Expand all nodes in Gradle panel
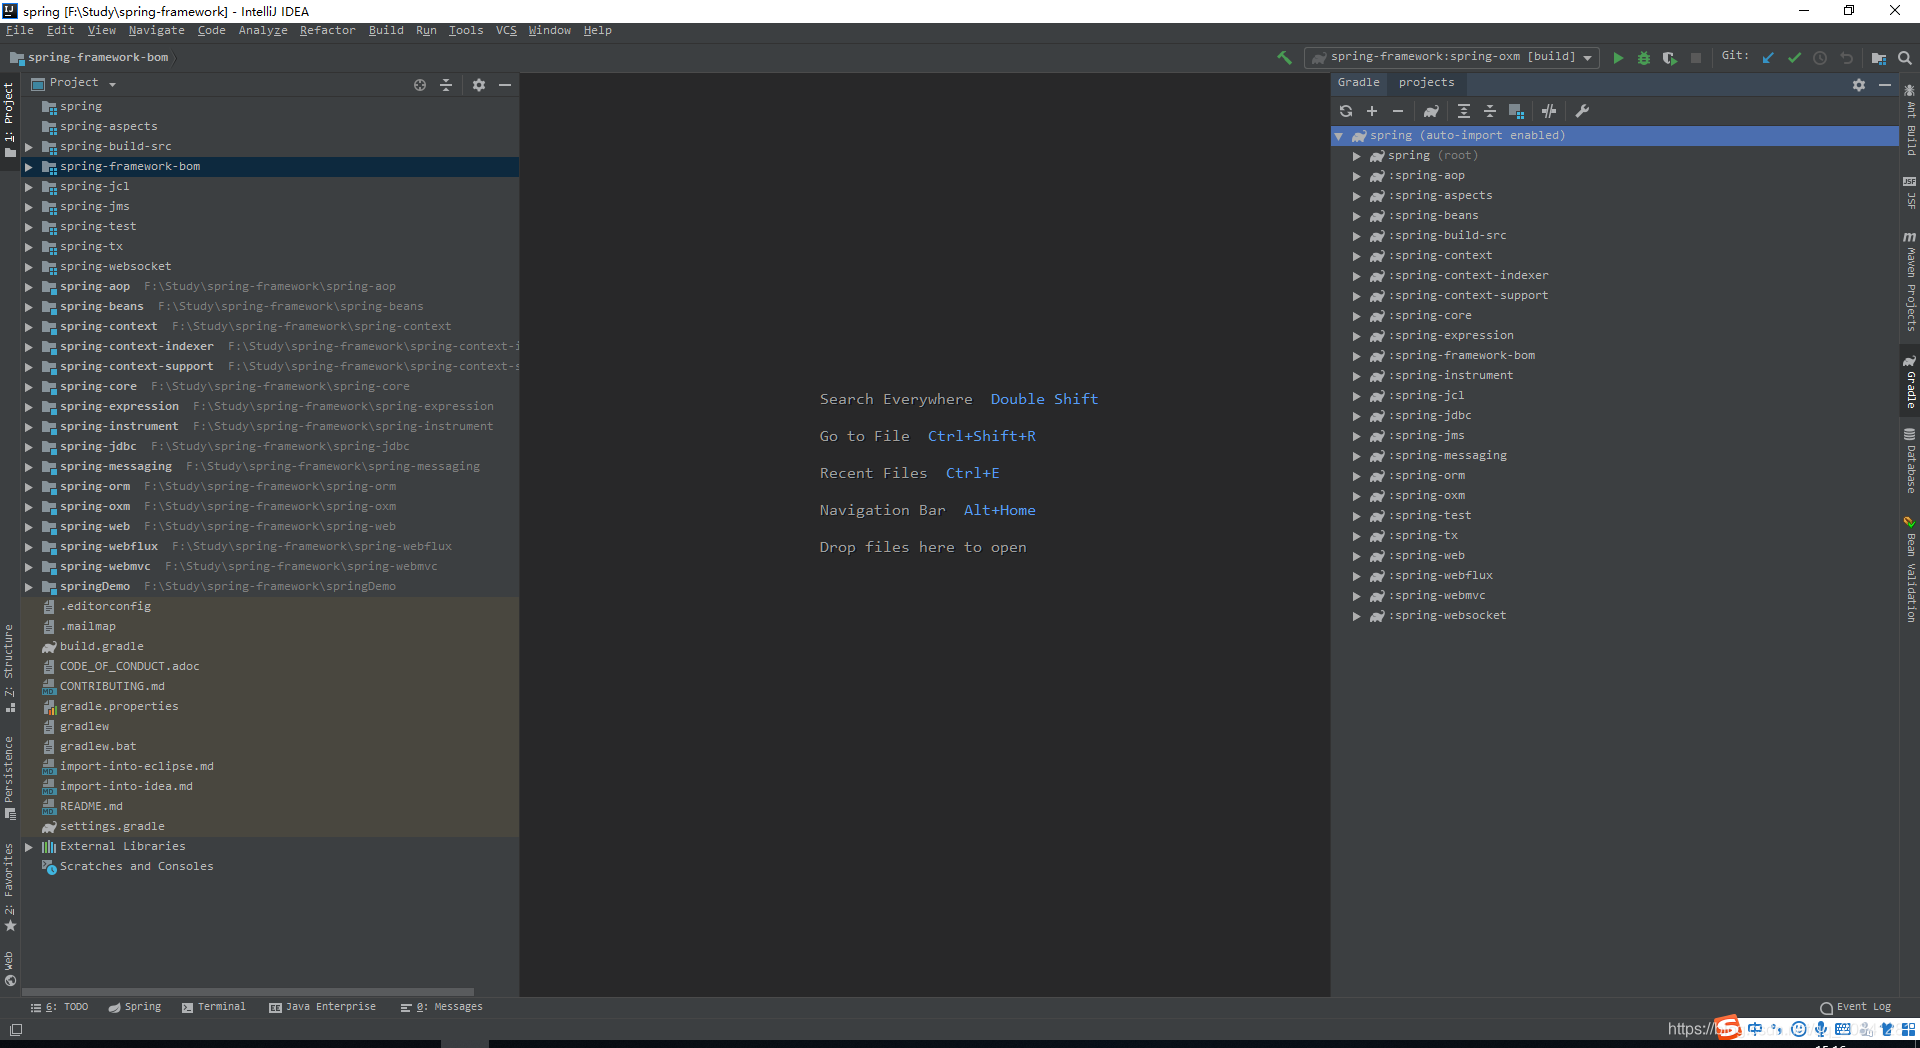Viewport: 1920px width, 1048px height. [1464, 111]
